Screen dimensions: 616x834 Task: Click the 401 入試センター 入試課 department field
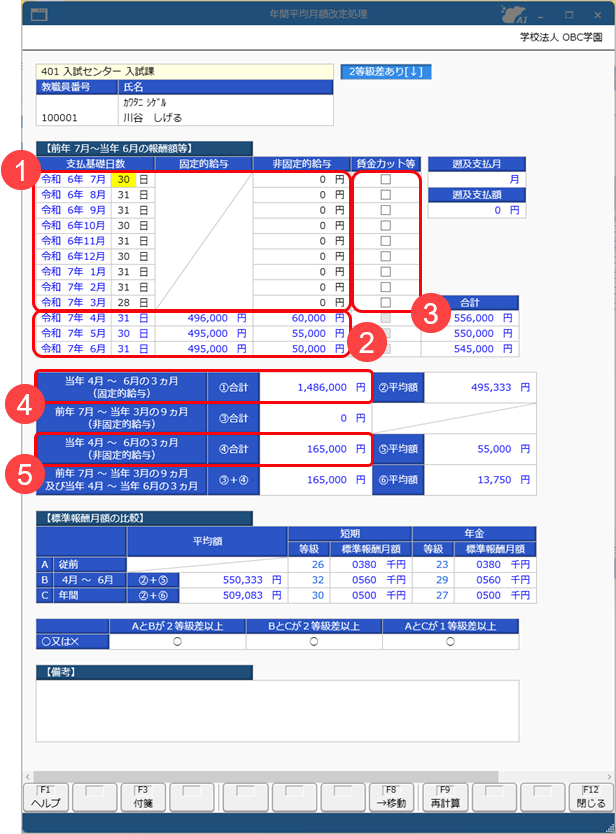pos(185,71)
